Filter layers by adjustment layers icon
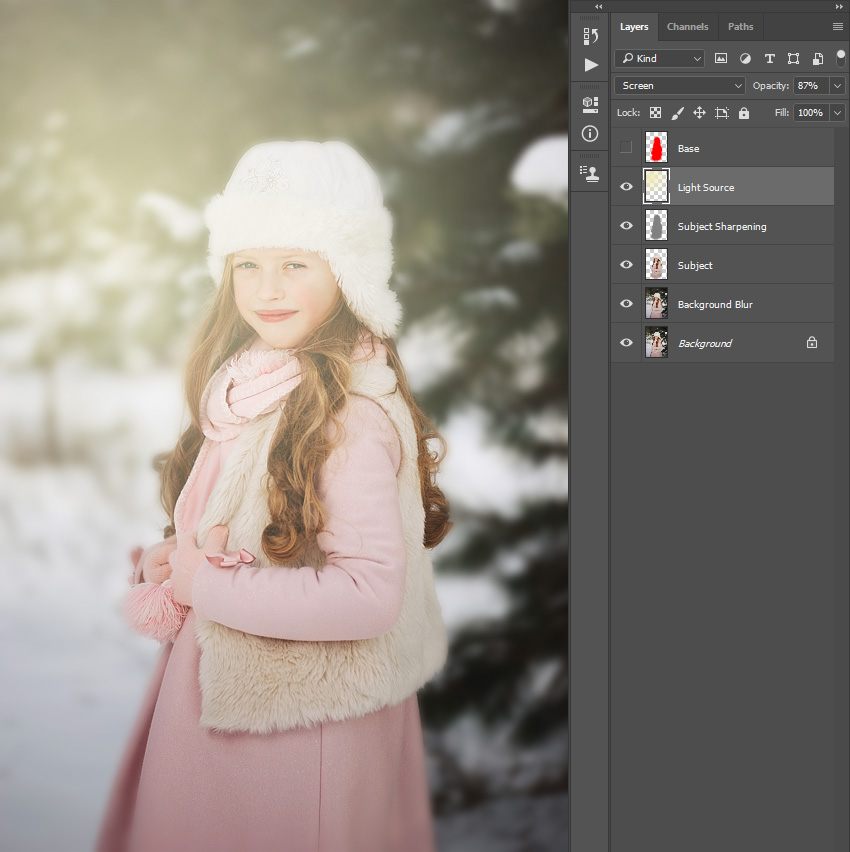 click(745, 58)
